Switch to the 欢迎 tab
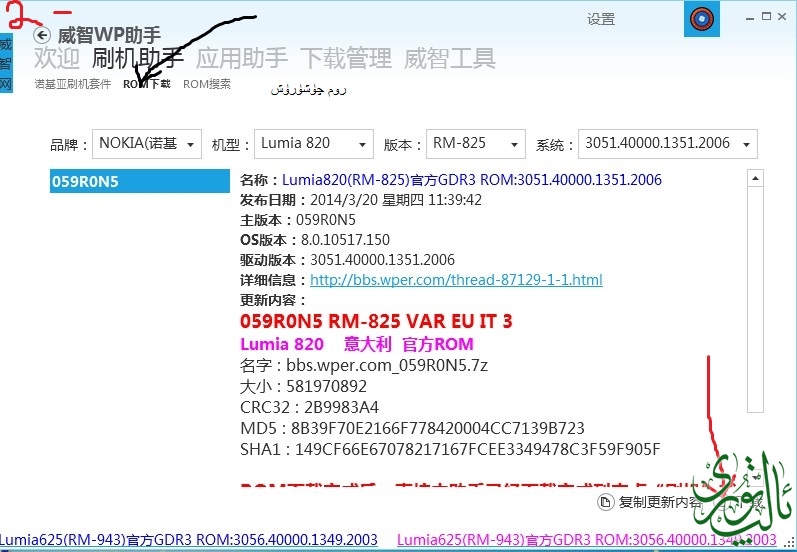Screen dimensions: 797x552 click(57, 57)
